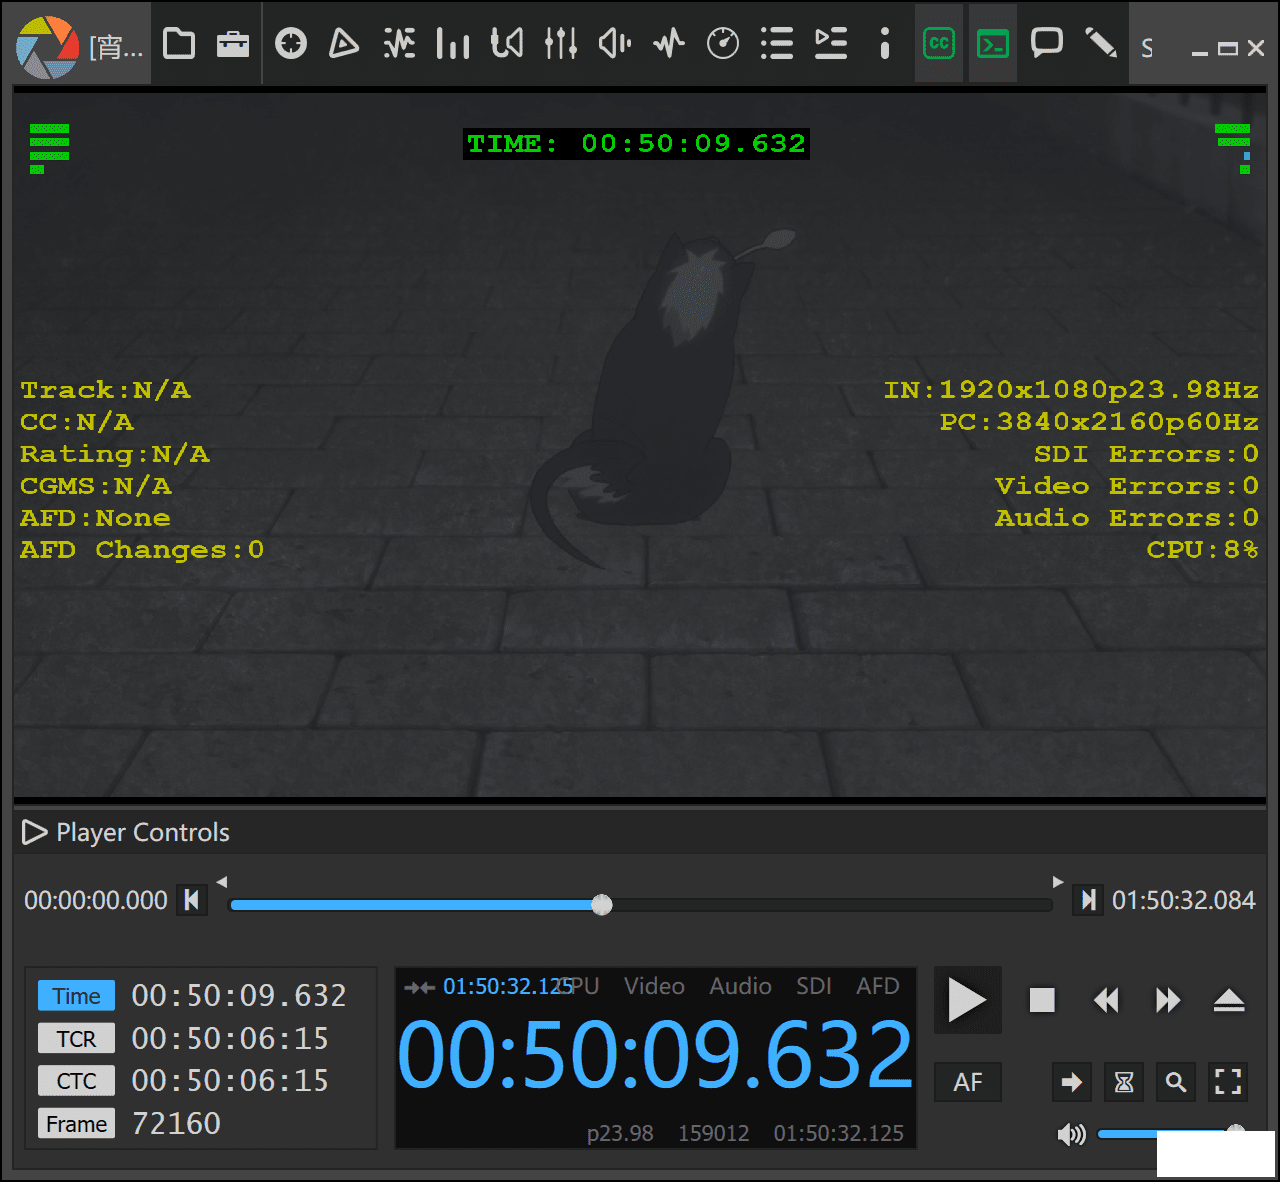Viewport: 1280px width, 1182px height.
Task: Click the speaker with sound waves toolbar icon
Action: pyautogui.click(x=615, y=44)
